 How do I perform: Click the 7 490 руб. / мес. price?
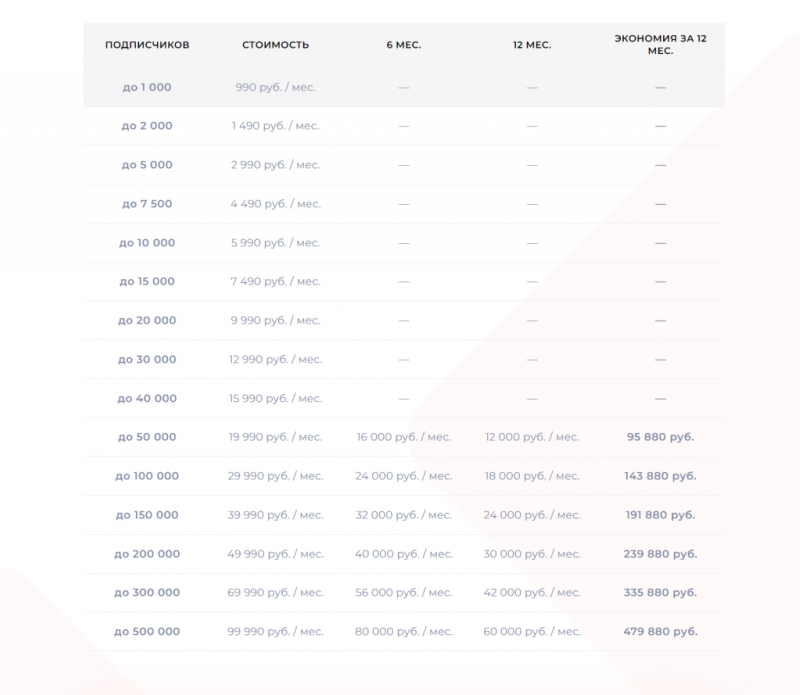coord(276,281)
